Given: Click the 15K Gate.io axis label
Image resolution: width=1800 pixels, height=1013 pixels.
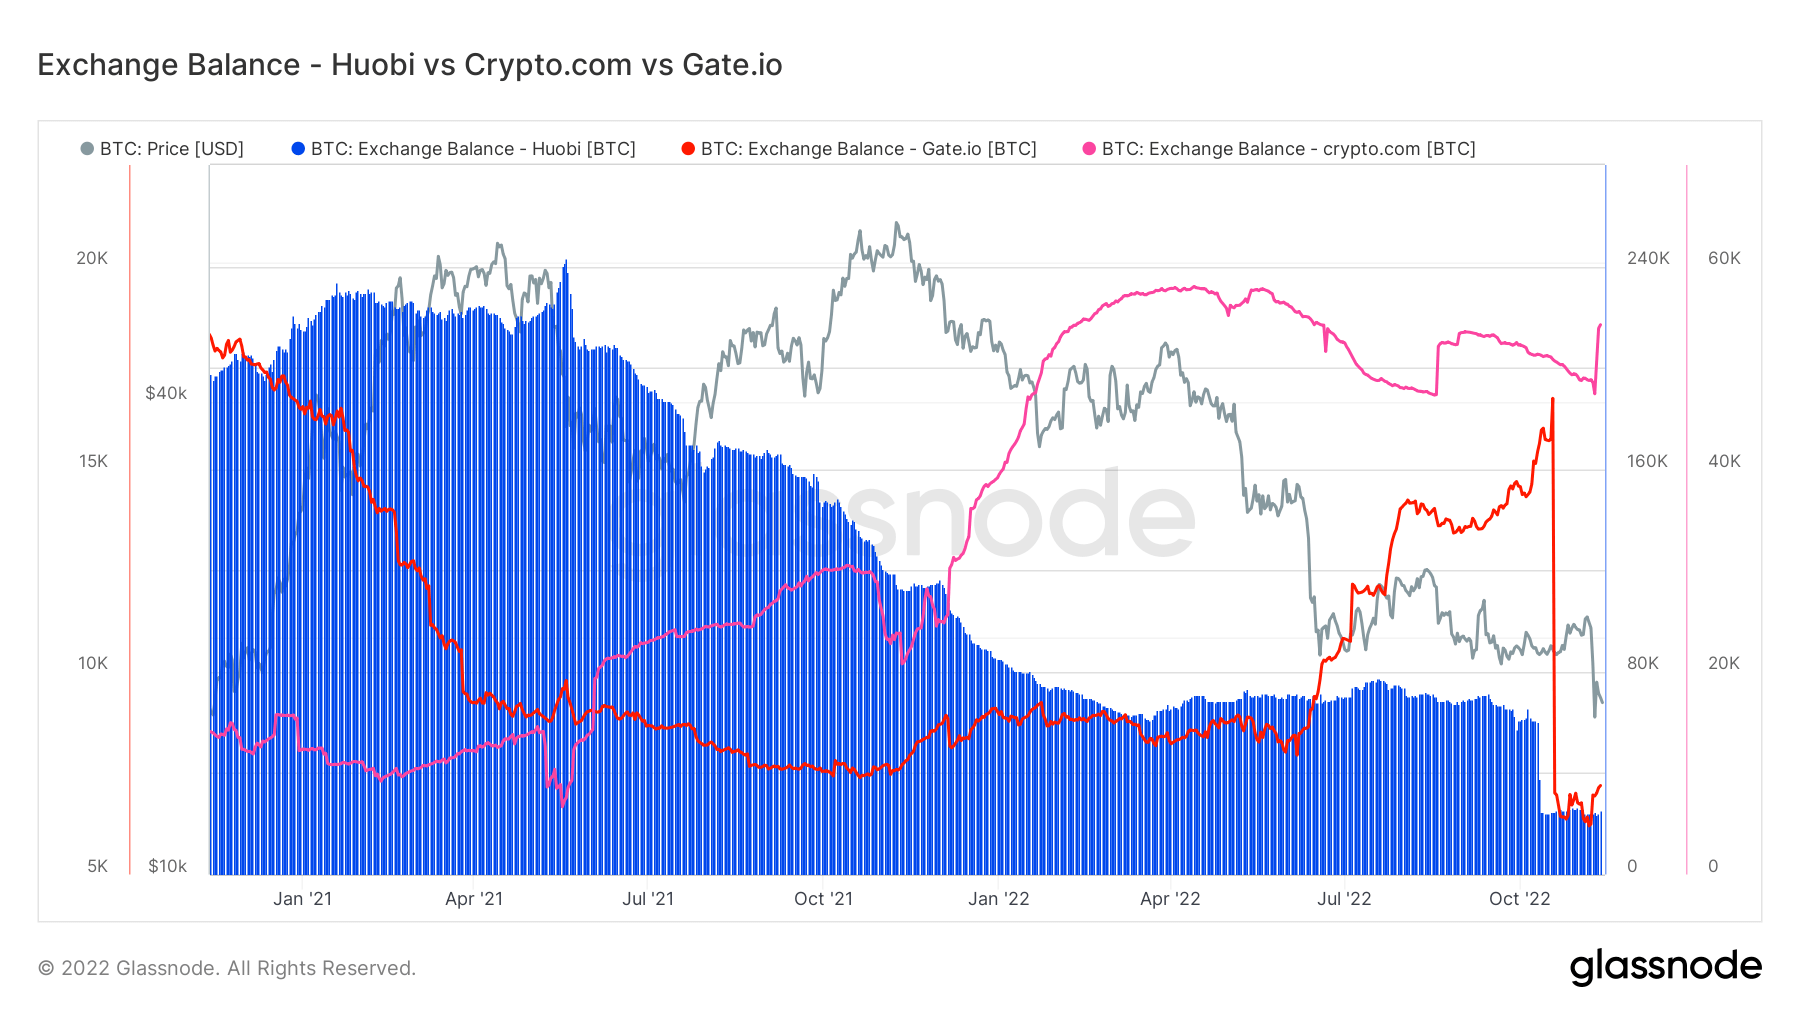Looking at the screenshot, I should [x=93, y=461].
